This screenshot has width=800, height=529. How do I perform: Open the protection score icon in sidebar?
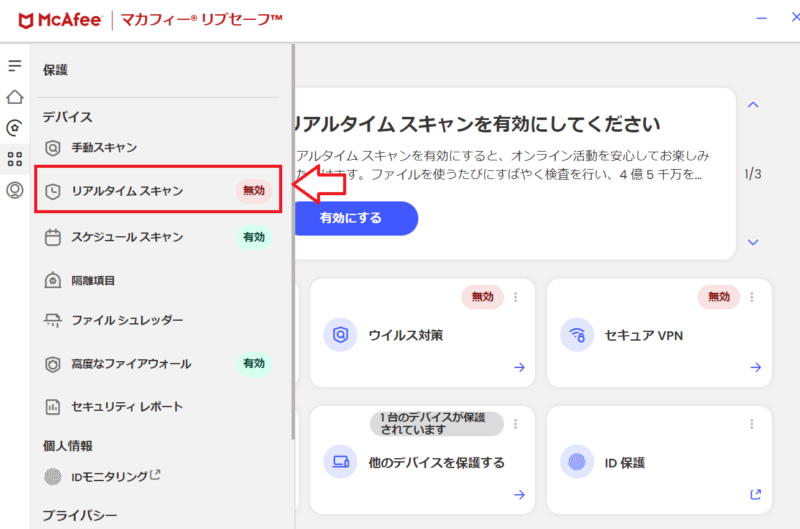pyautogui.click(x=15, y=128)
